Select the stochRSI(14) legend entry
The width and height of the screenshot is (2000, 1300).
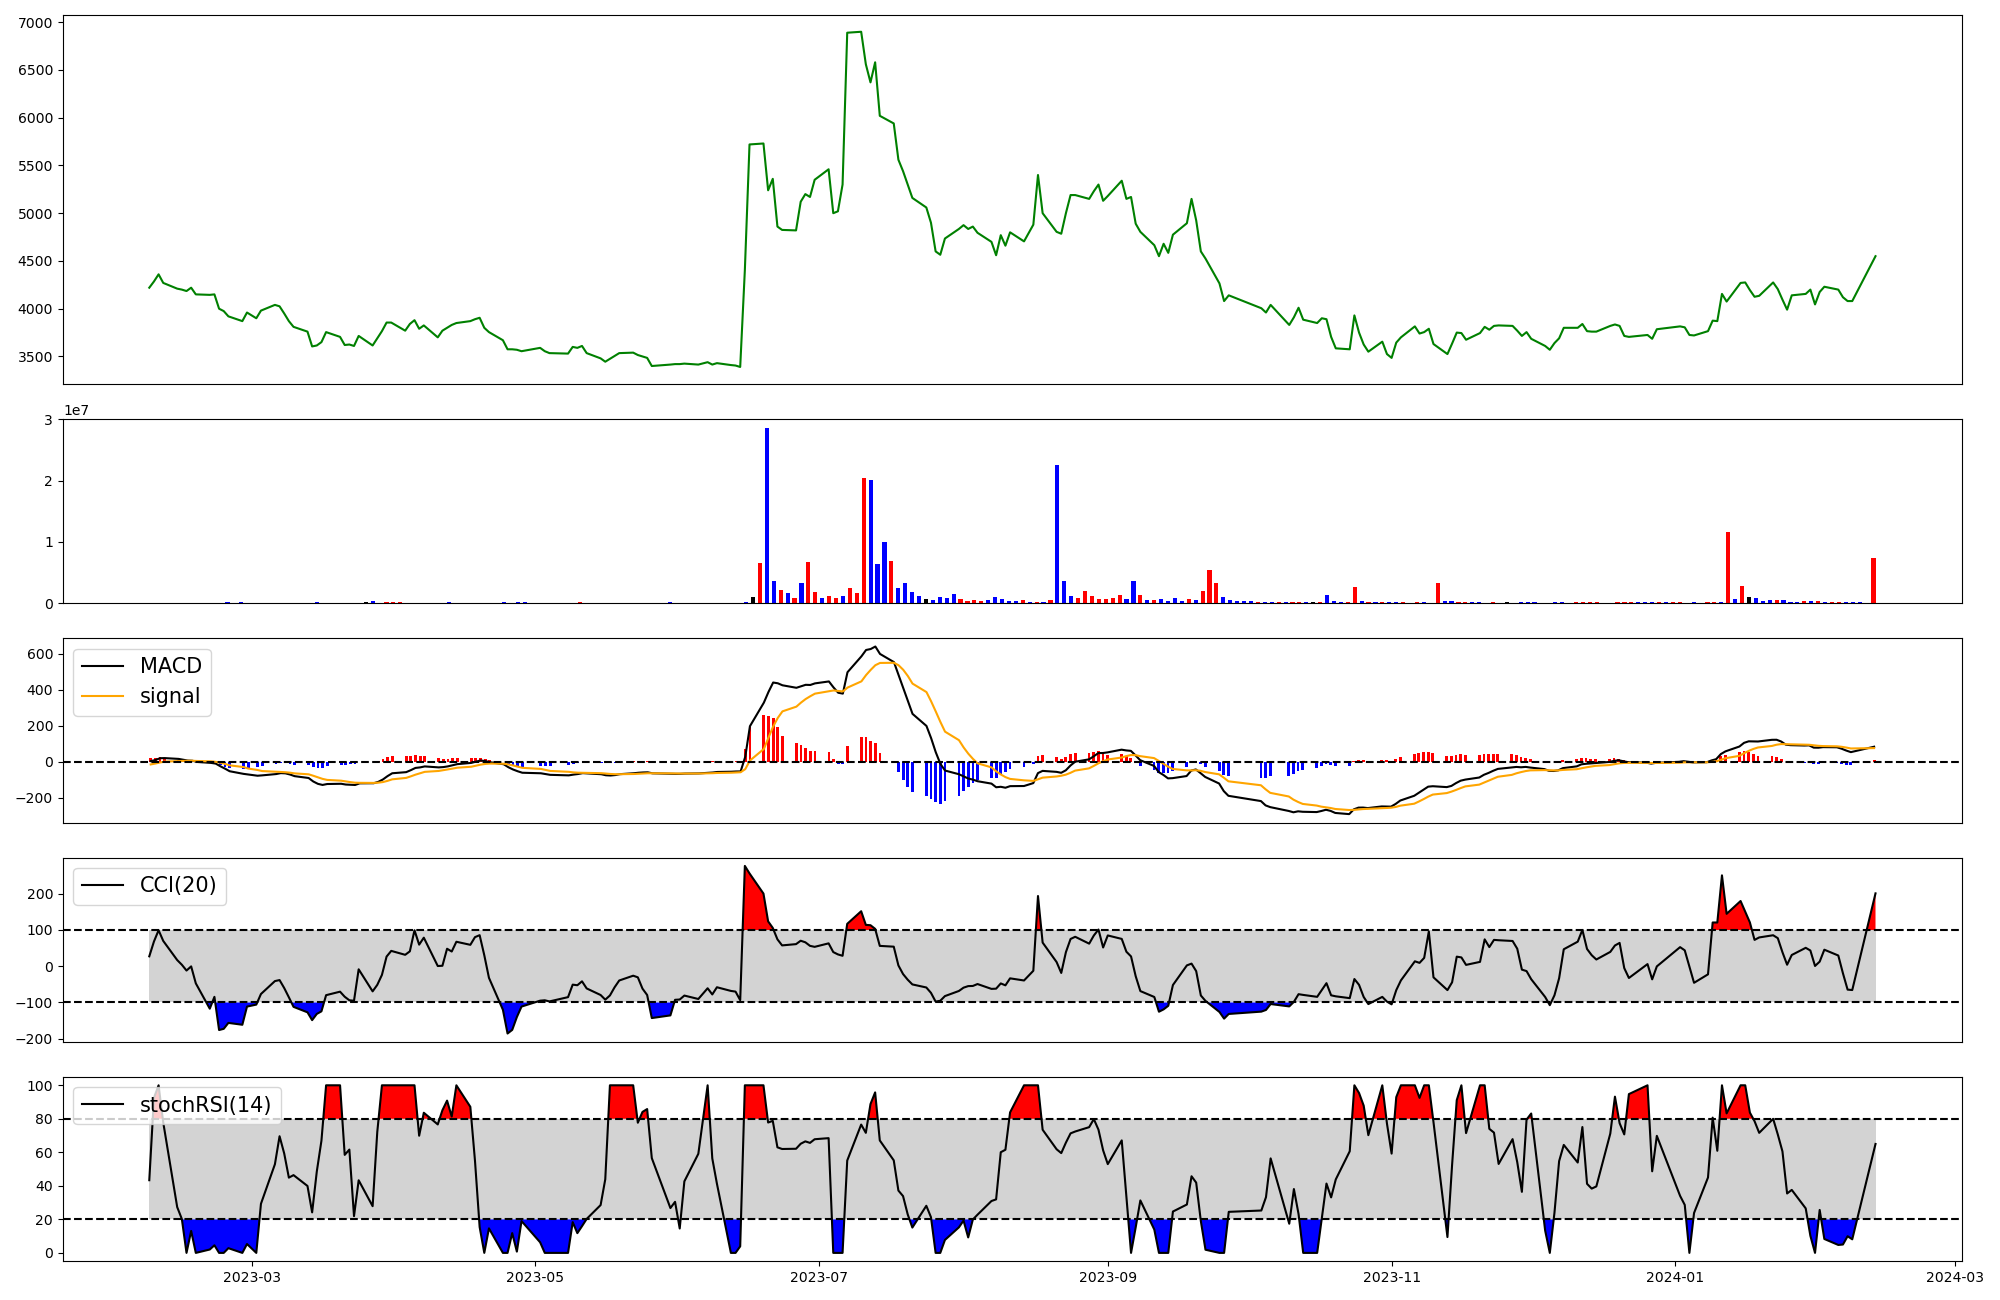(204, 1105)
